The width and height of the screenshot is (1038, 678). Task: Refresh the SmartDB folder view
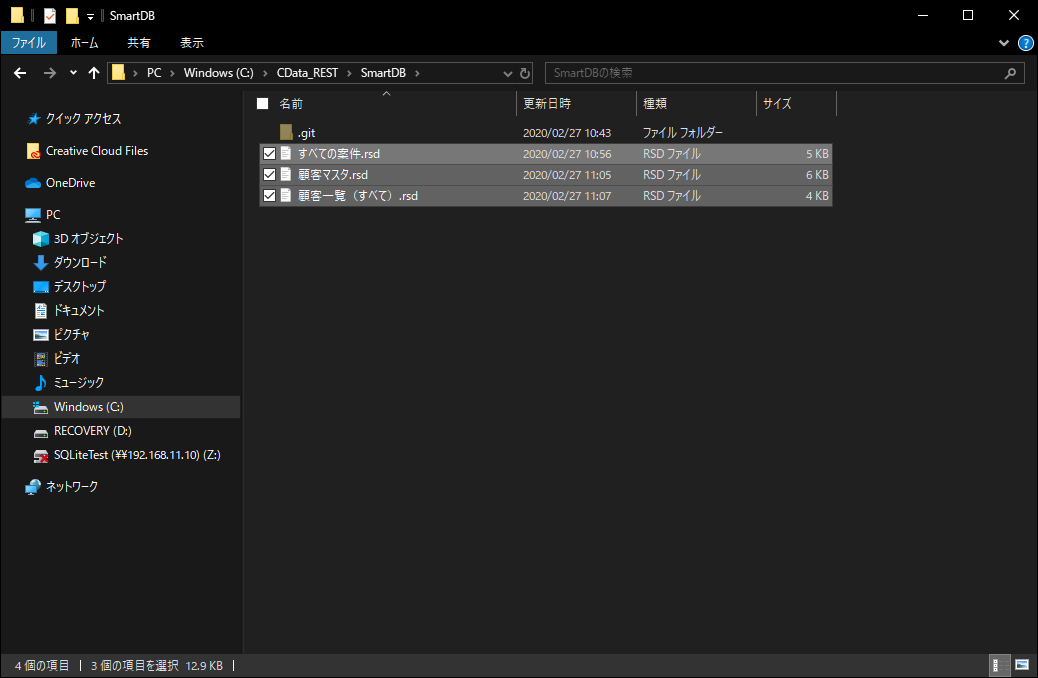pos(525,73)
